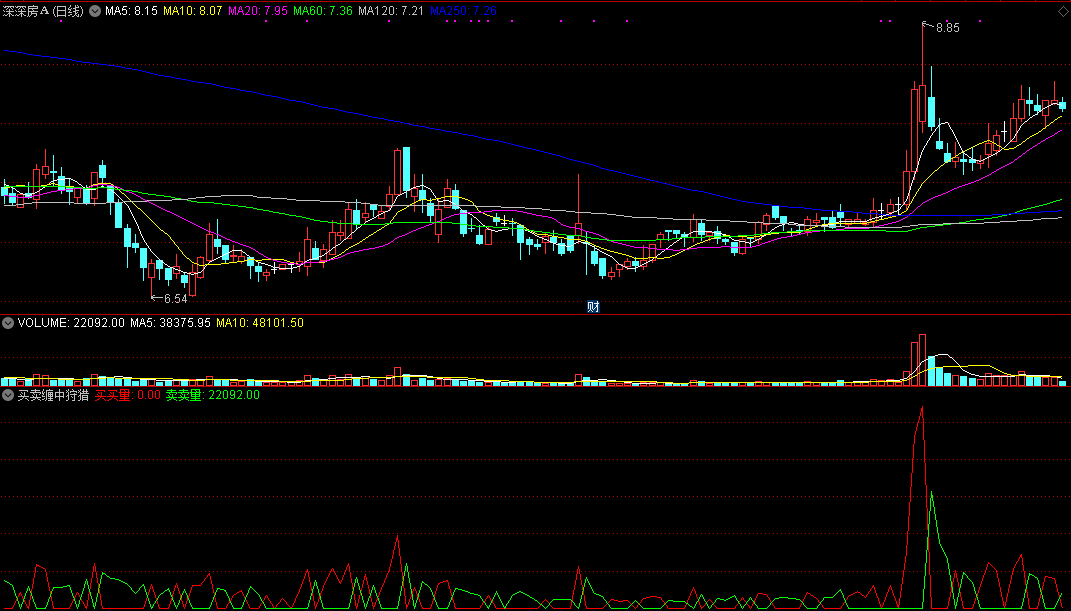
Task: Expand the VOLUME indicator dropdown
Action: pos(8,323)
